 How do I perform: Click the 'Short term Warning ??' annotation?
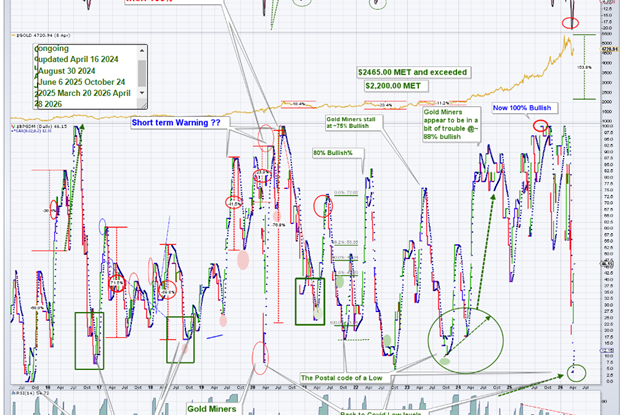point(179,122)
